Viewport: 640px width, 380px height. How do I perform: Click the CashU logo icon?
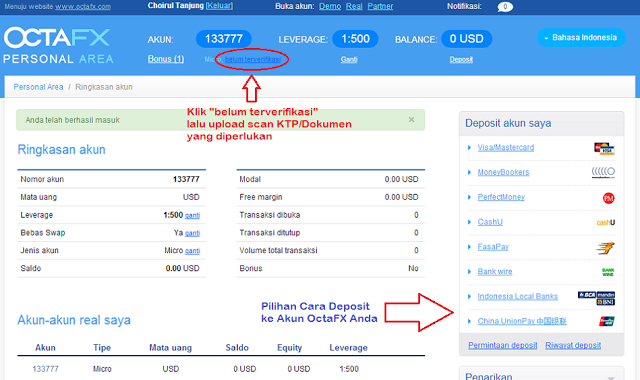click(x=606, y=222)
